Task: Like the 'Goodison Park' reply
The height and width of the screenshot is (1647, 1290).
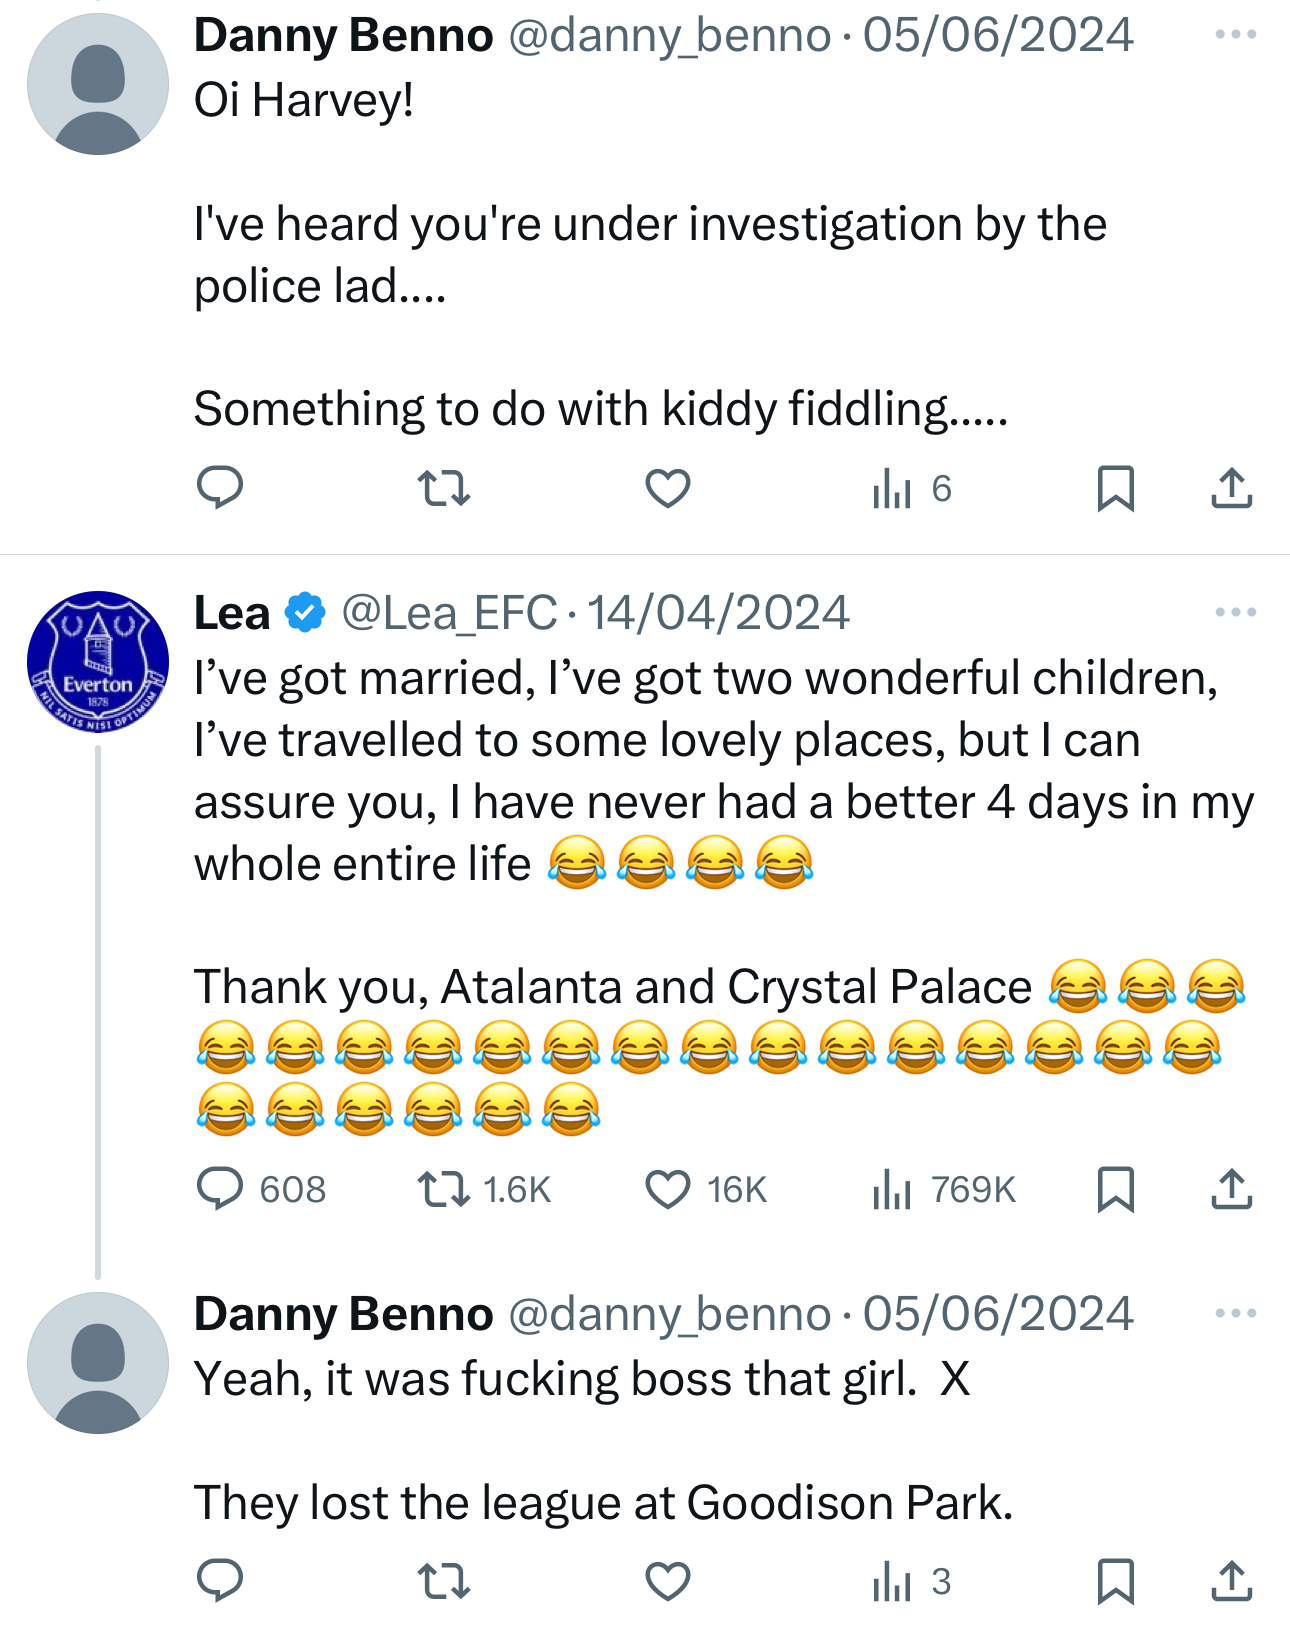Action: (x=667, y=1582)
